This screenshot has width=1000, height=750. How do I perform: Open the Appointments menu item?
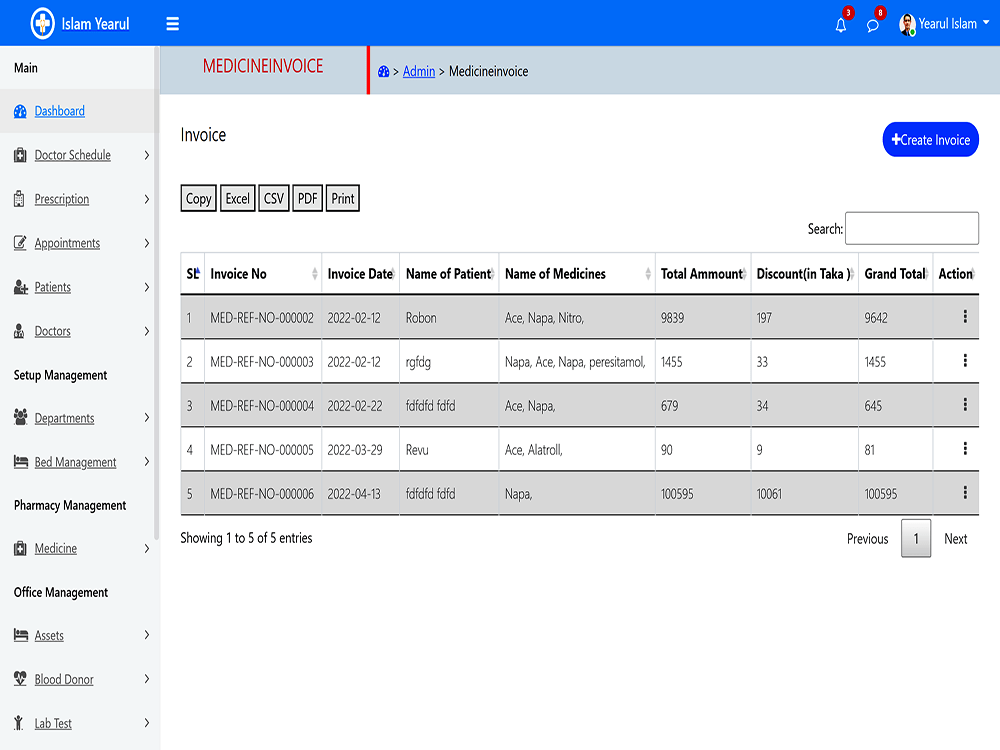(67, 243)
